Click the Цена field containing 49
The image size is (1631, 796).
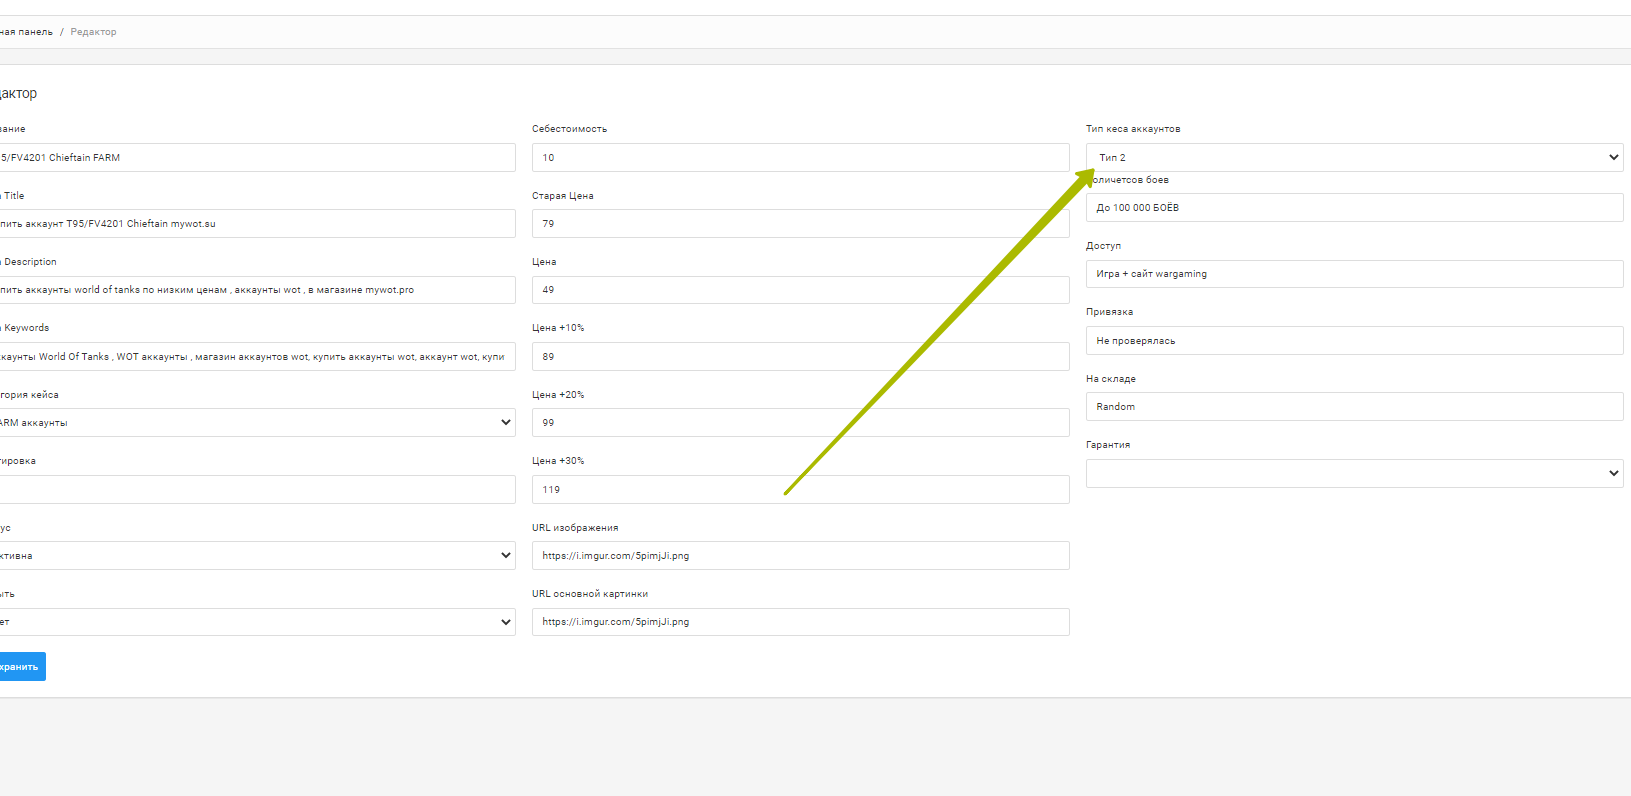[x=800, y=290]
